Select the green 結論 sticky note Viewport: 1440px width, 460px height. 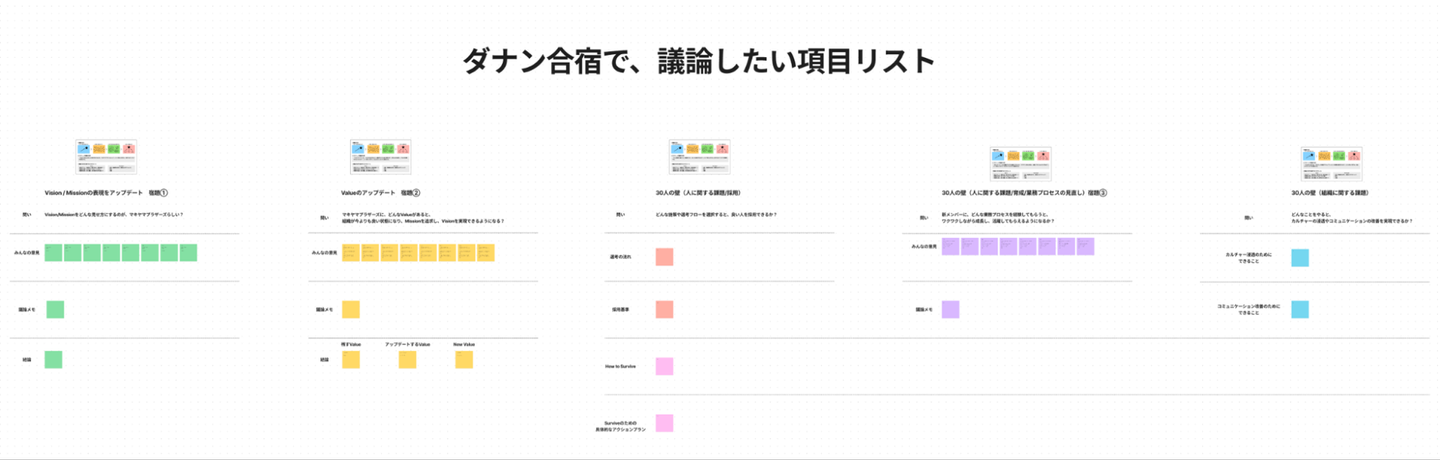coord(54,358)
